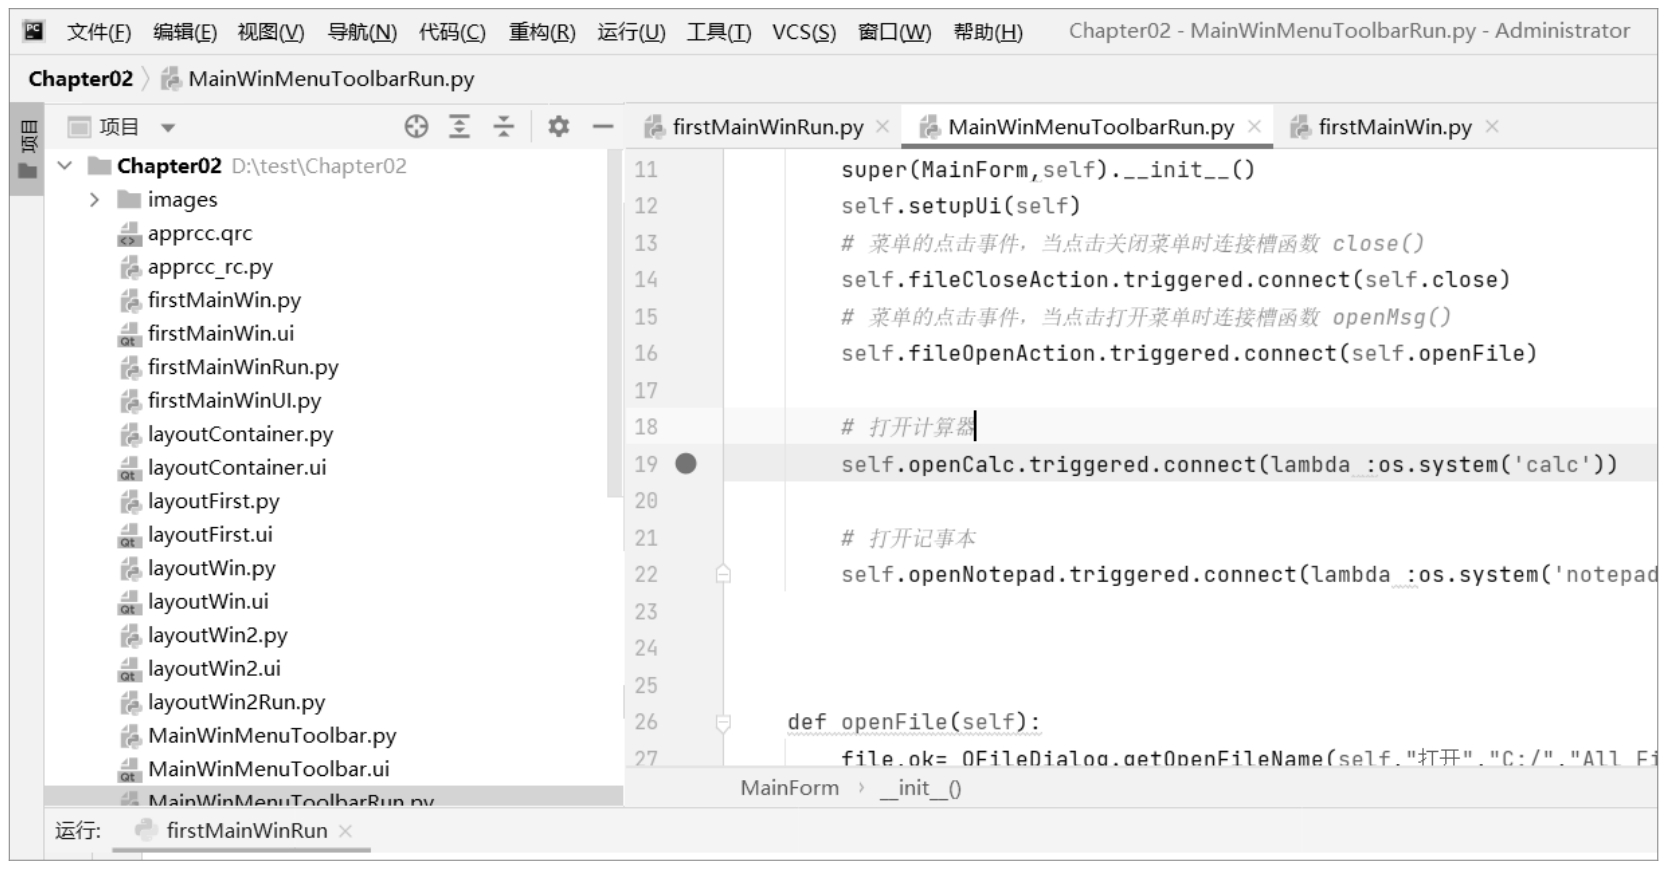Click Chapter02 in the navigation breadcrumb
1667x869 pixels.
[80, 79]
